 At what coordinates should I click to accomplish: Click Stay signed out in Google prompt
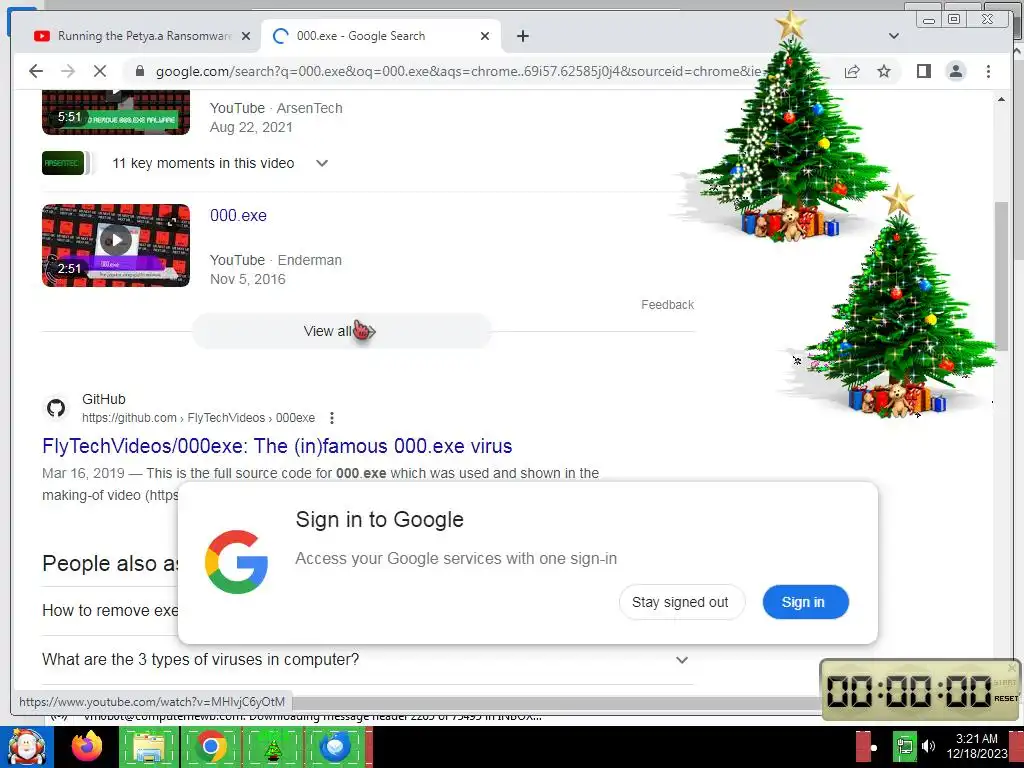click(x=680, y=602)
